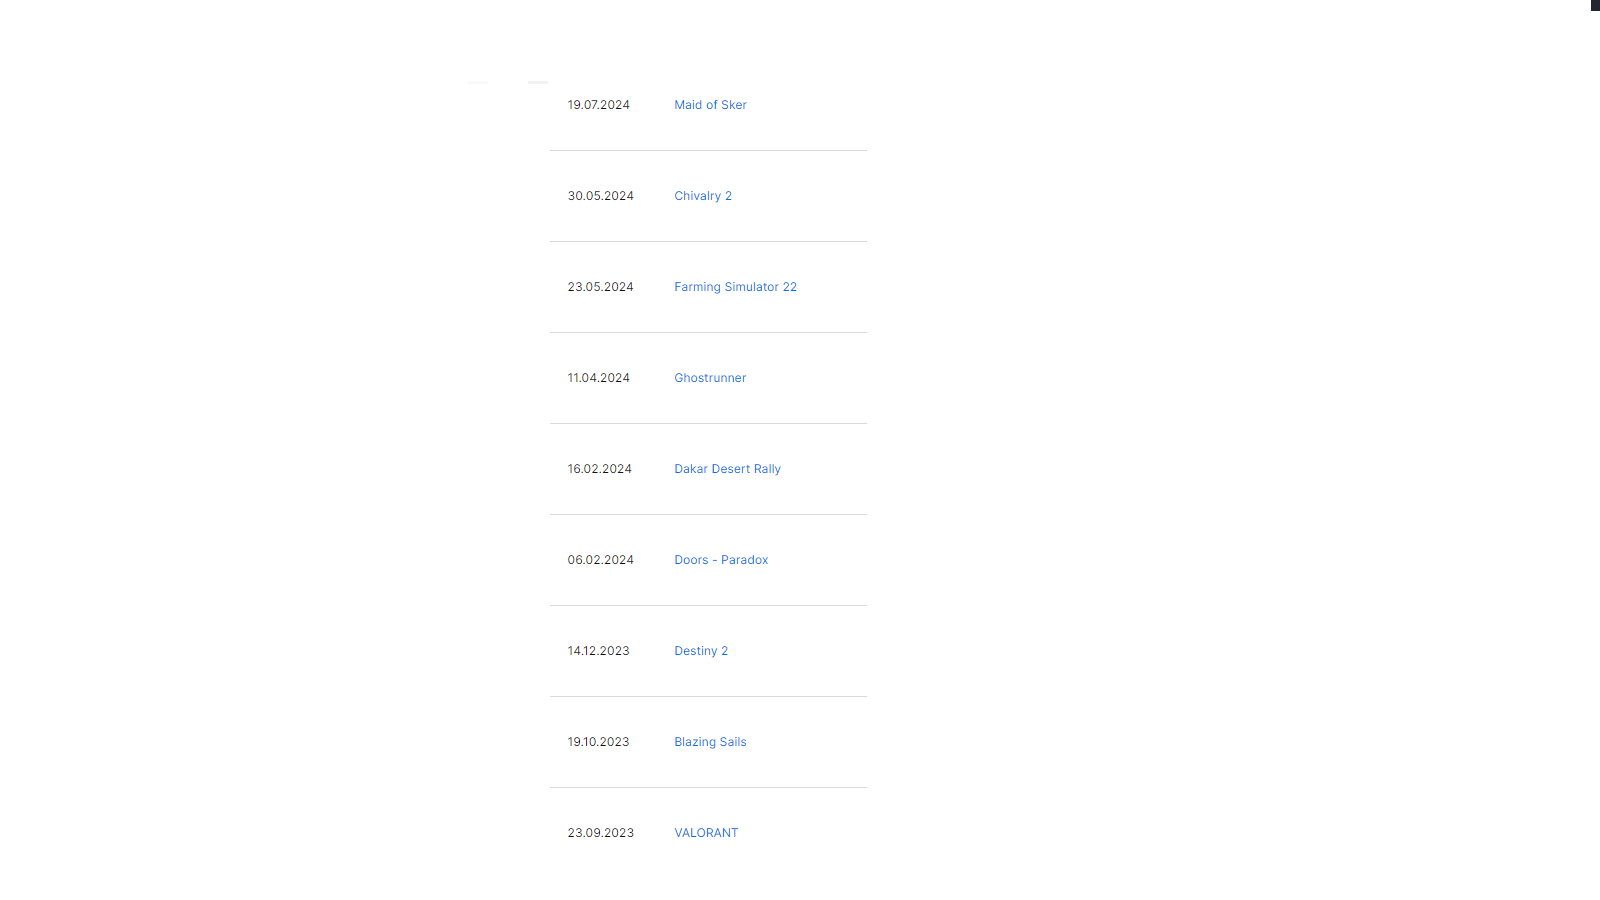Select the 14.12.2023 date cell
The width and height of the screenshot is (1600, 900).
599,651
